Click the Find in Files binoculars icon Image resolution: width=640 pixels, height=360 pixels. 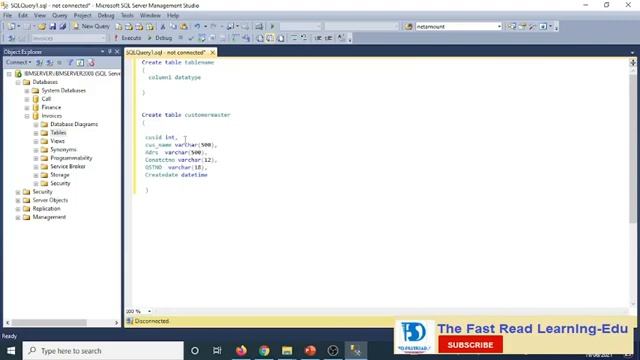pos(409,27)
